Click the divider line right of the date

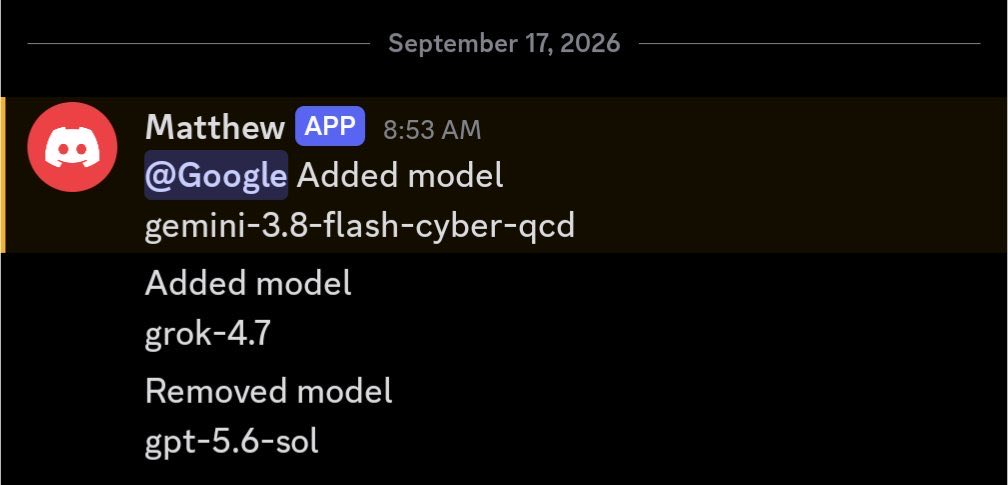[x=809, y=44]
